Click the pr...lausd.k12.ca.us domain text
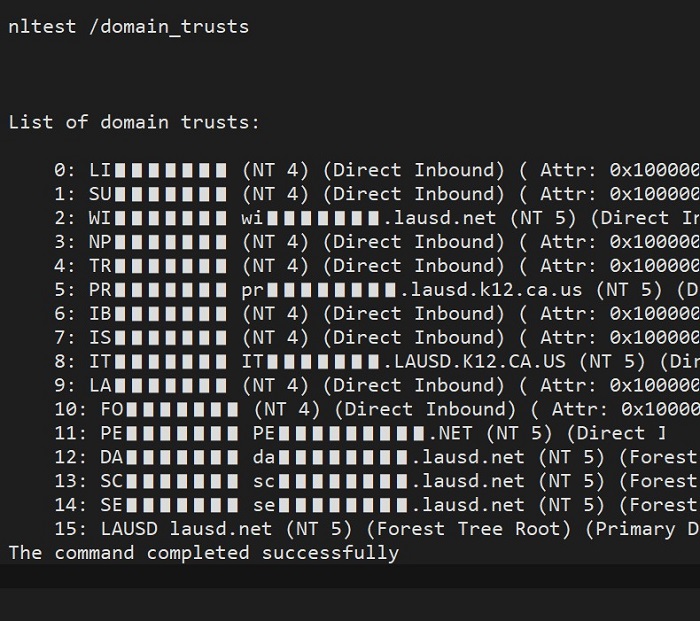700x621 pixels. point(412,290)
